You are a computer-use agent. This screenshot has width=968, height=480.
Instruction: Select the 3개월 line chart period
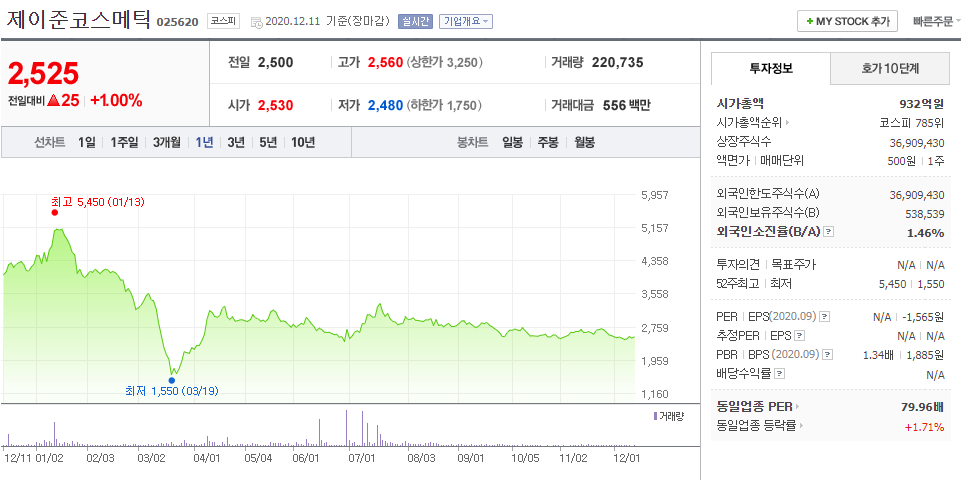click(x=167, y=143)
